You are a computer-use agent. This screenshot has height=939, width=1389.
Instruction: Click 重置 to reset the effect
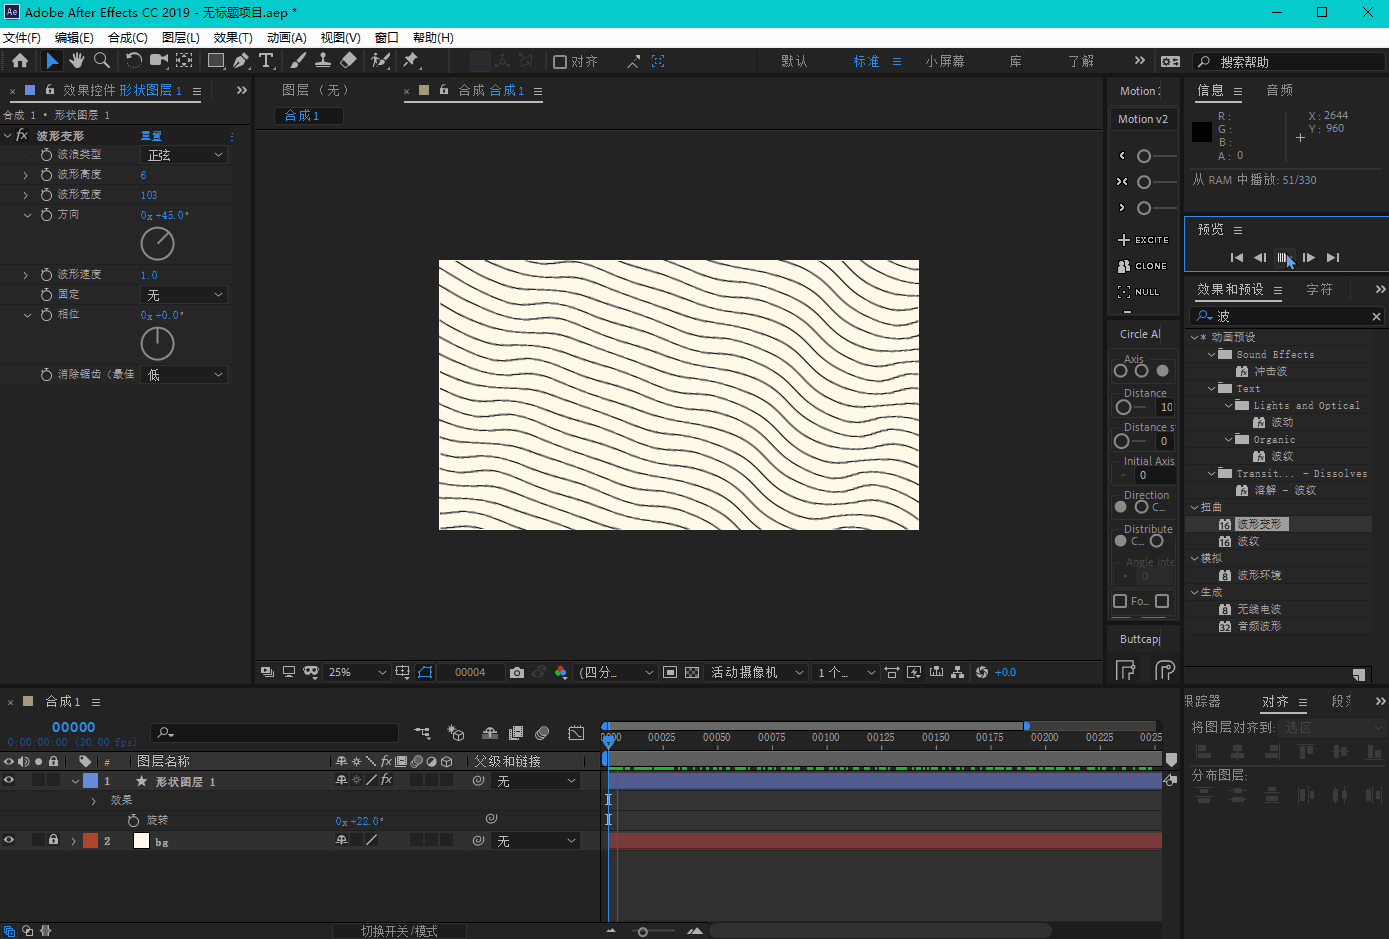point(151,136)
